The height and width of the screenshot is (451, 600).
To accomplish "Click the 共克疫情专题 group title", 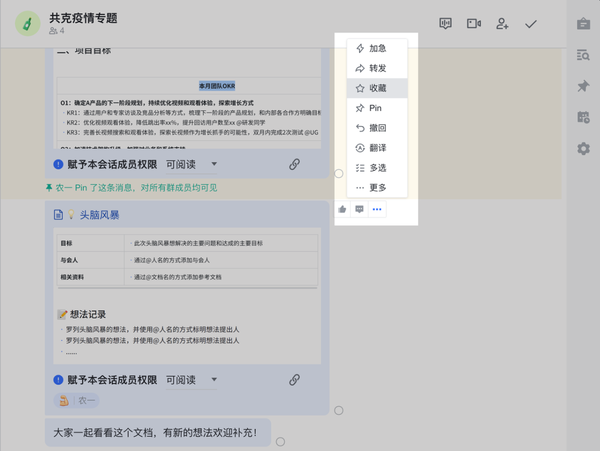I will point(83,18).
